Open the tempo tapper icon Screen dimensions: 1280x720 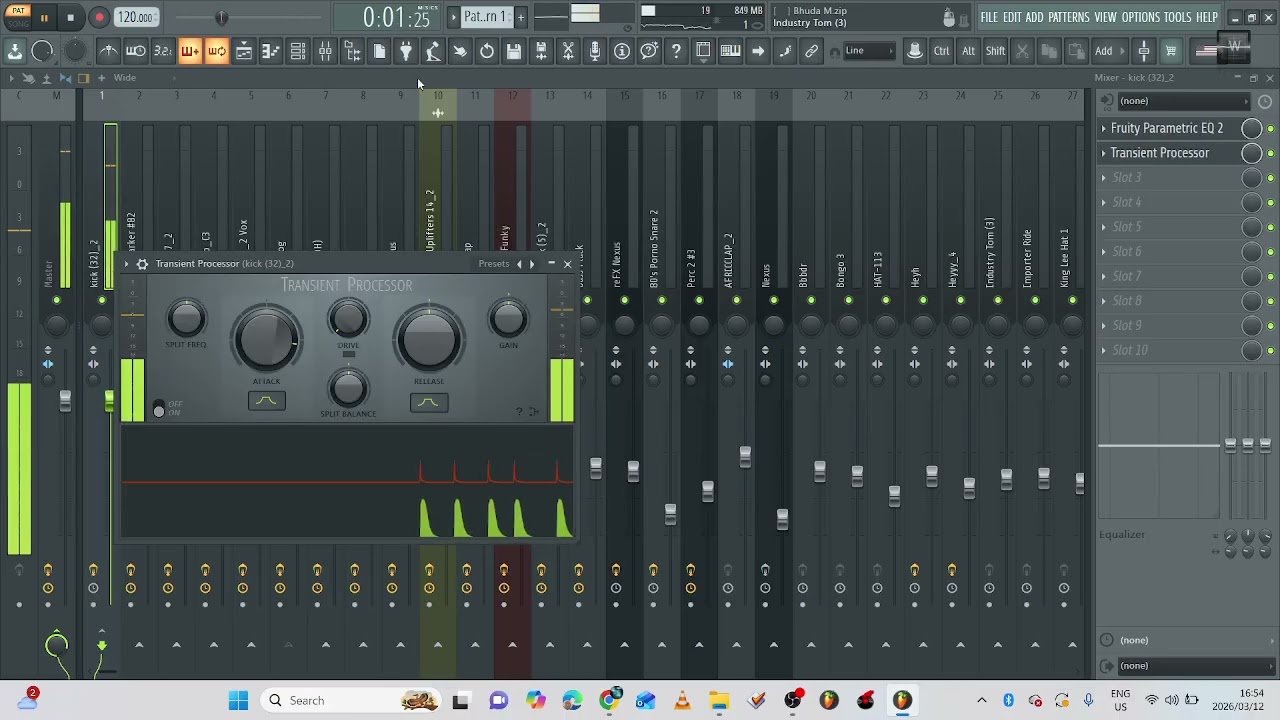(x=433, y=51)
